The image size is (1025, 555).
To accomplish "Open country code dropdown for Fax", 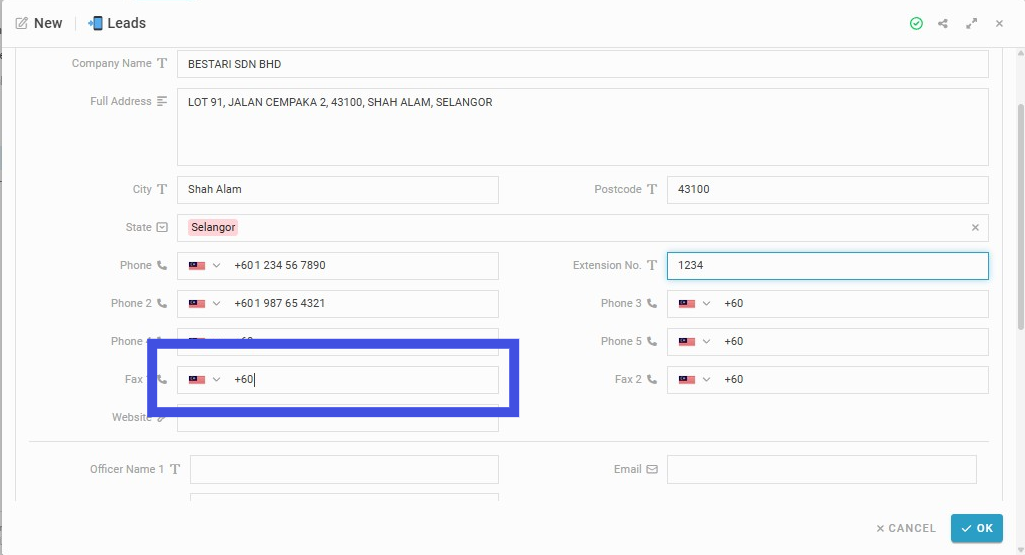I will (216, 379).
